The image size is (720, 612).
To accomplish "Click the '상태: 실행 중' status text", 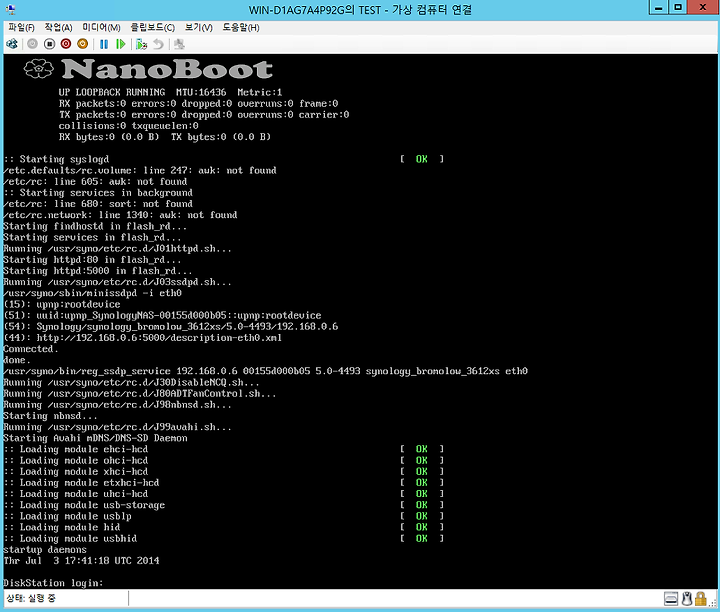I will point(31,598).
